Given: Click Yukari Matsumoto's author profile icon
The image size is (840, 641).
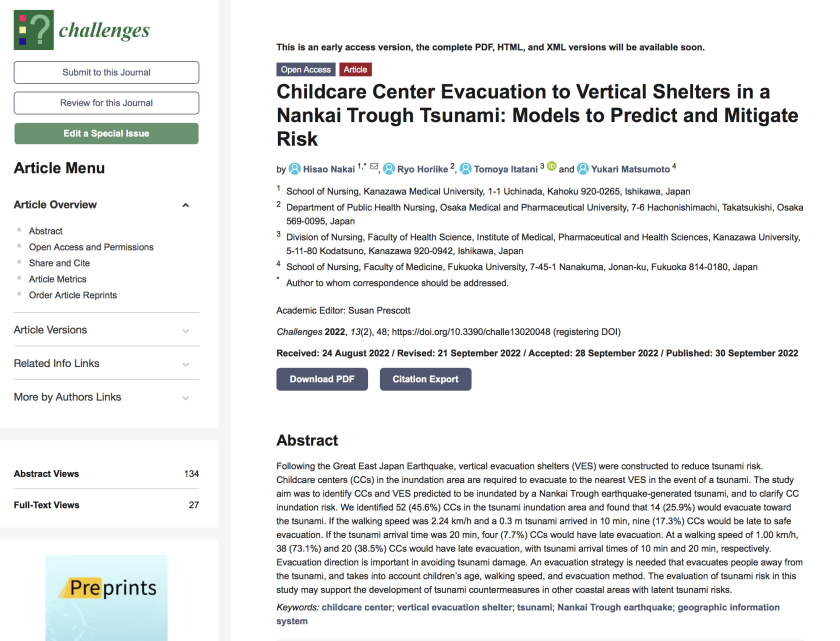Looking at the screenshot, I should point(584,169).
